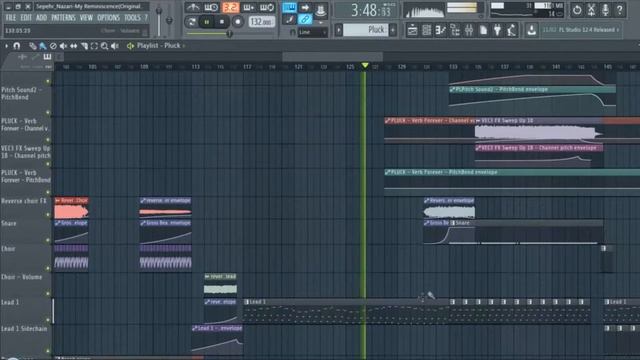Image resolution: width=640 pixels, height=360 pixels.
Task: Open the Browser from the shortcut icons
Action: (455, 30)
